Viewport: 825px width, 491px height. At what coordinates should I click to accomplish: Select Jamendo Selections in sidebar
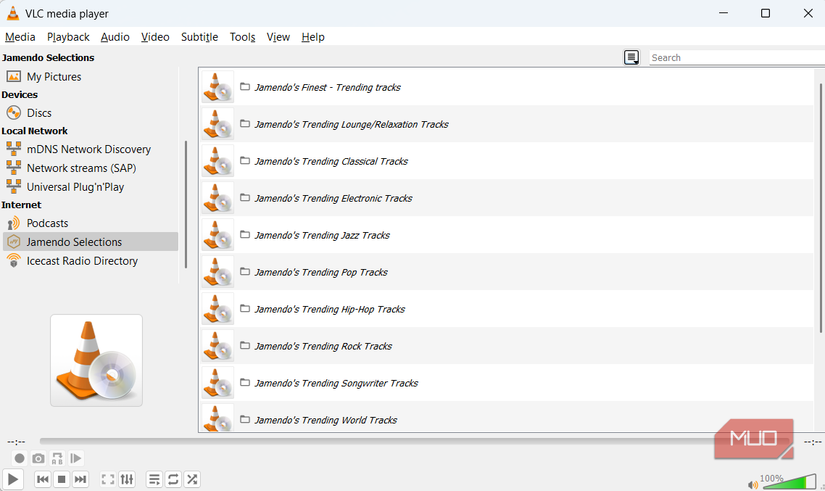click(x=90, y=242)
